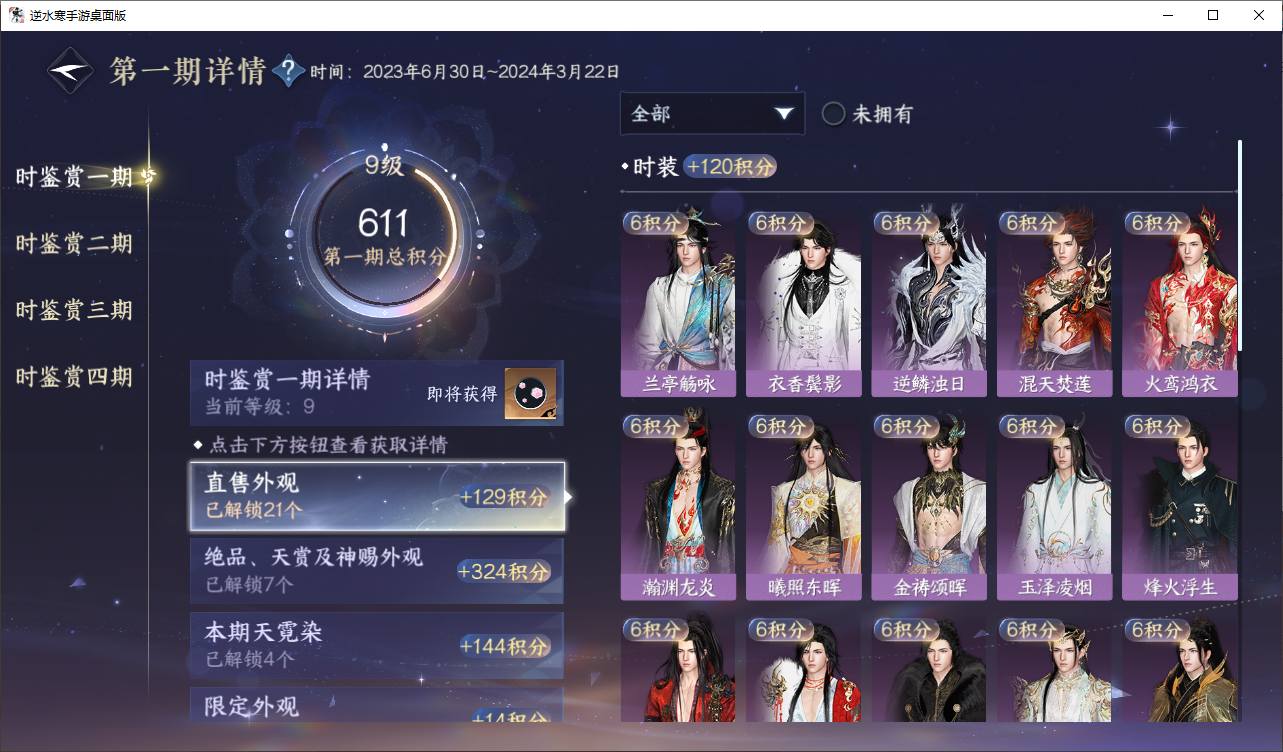The height and width of the screenshot is (752, 1283).
Task: Select the 逆鳞浊日 costume thumbnail
Action: pyautogui.click(x=929, y=304)
